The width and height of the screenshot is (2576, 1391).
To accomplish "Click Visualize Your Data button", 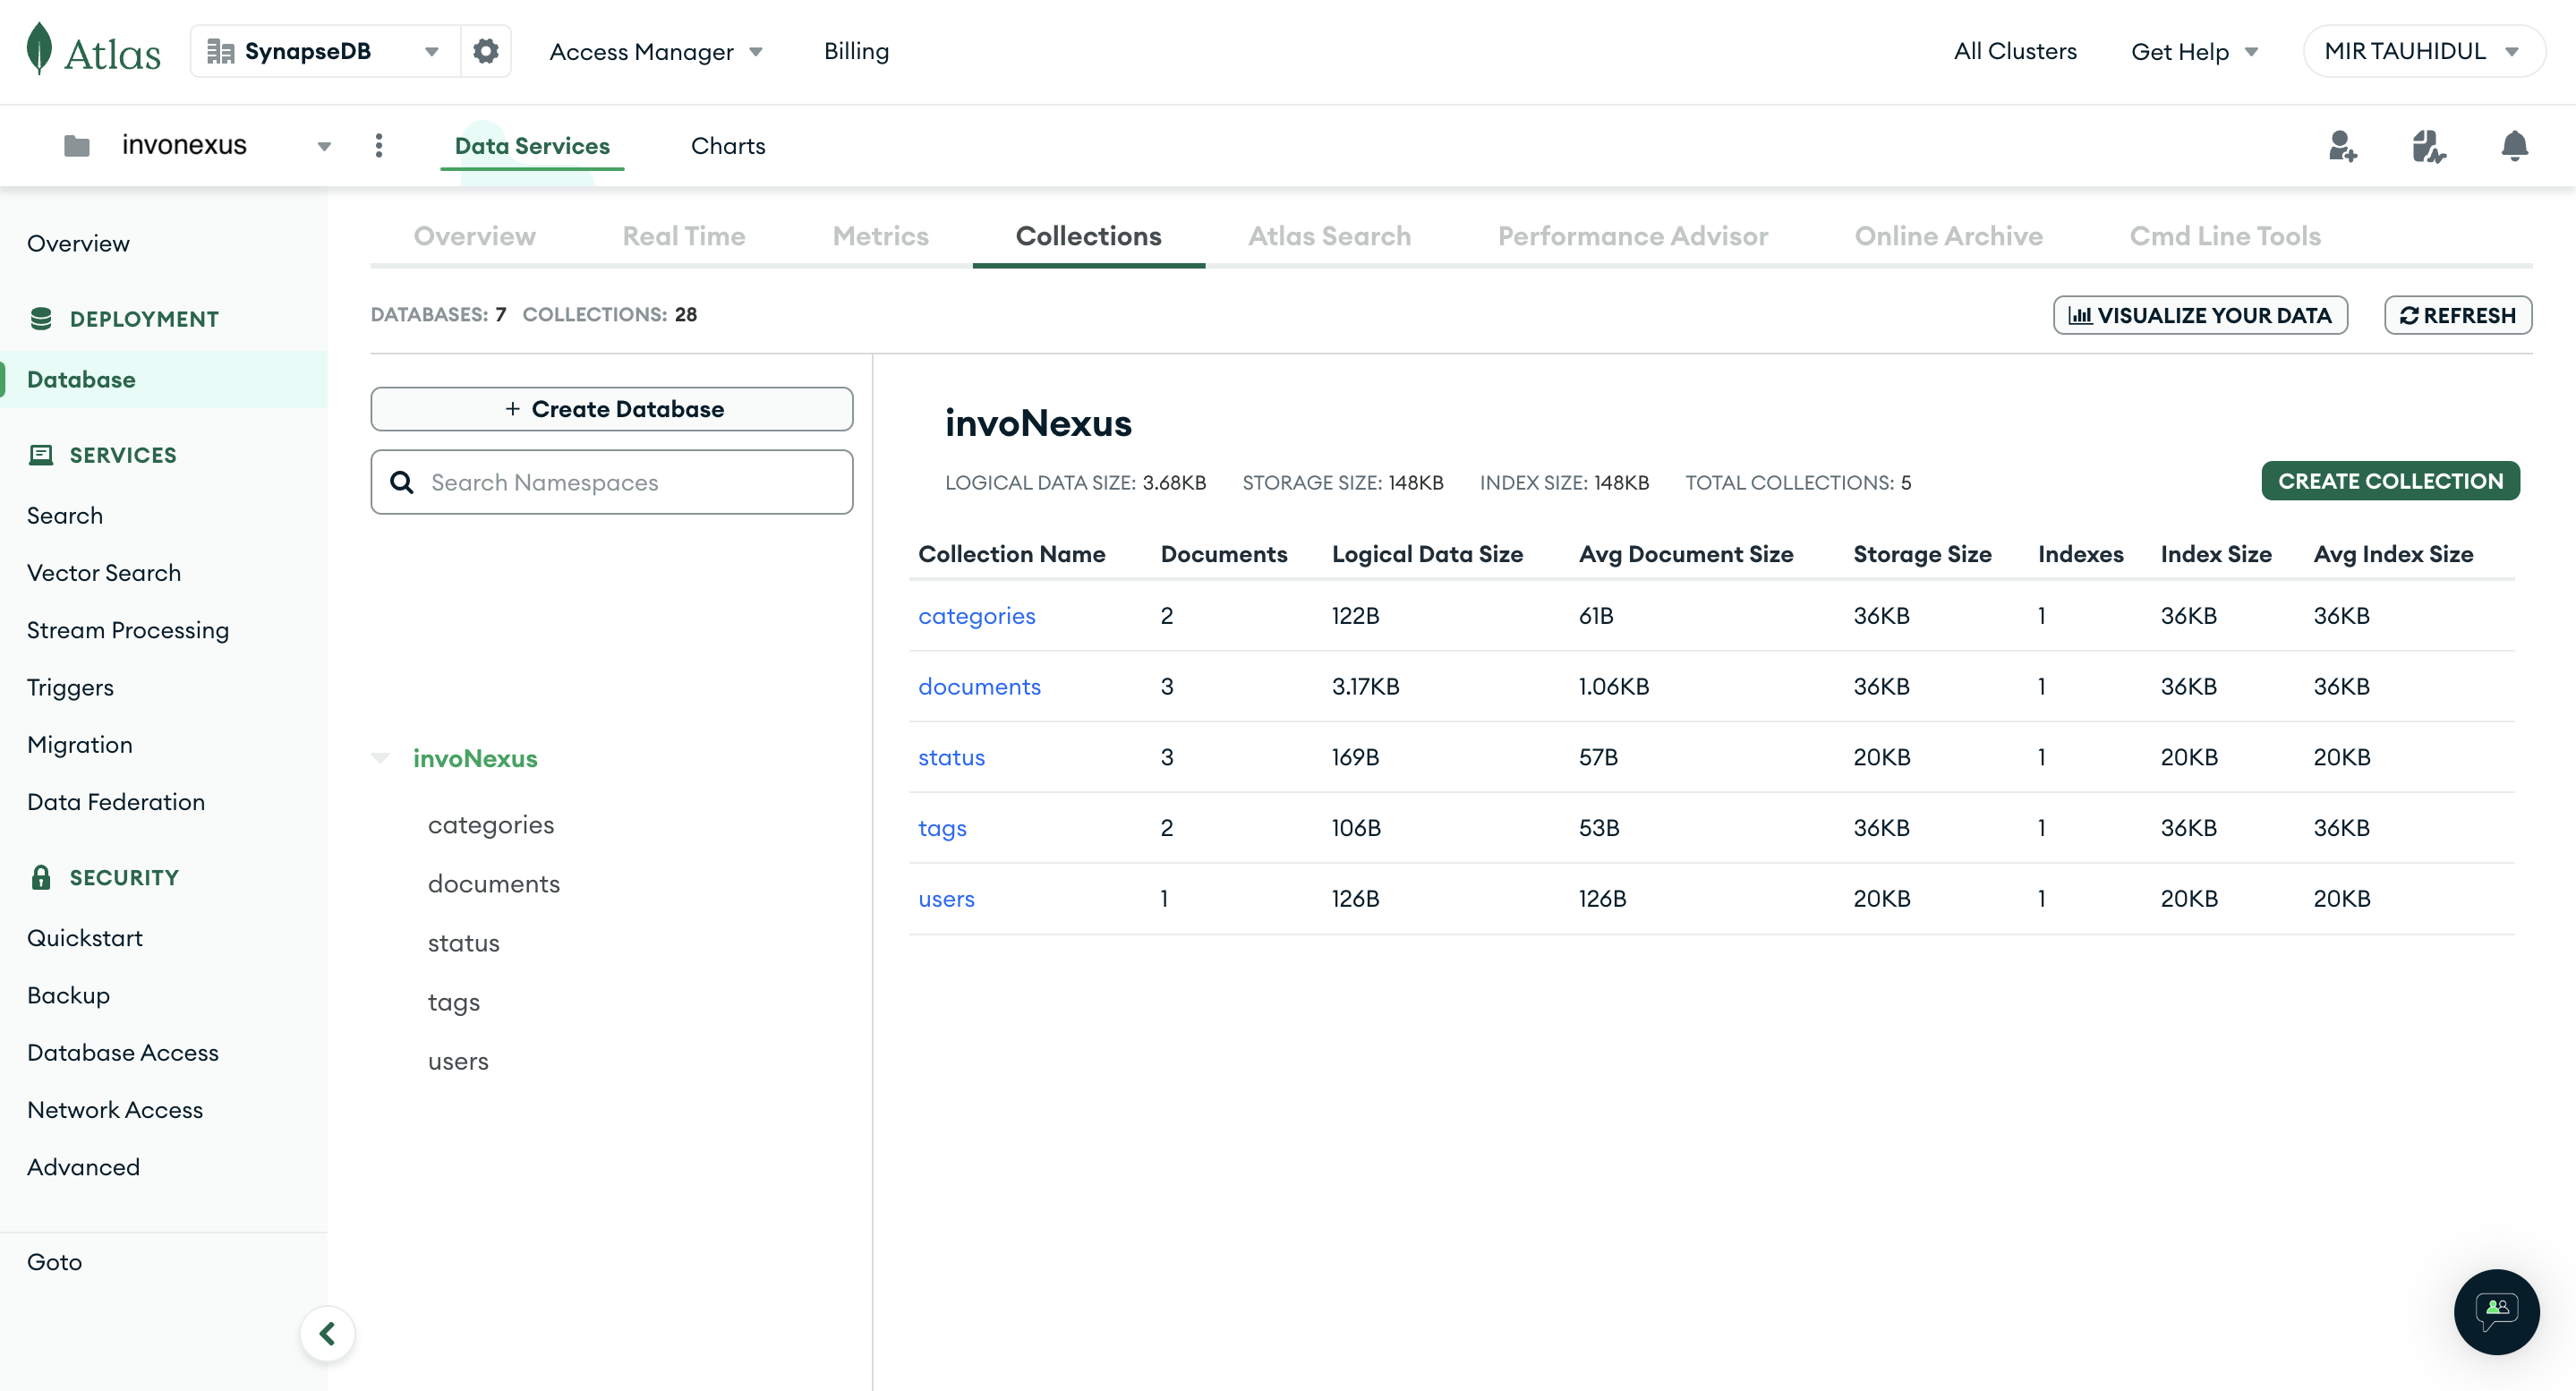I will 2200,315.
